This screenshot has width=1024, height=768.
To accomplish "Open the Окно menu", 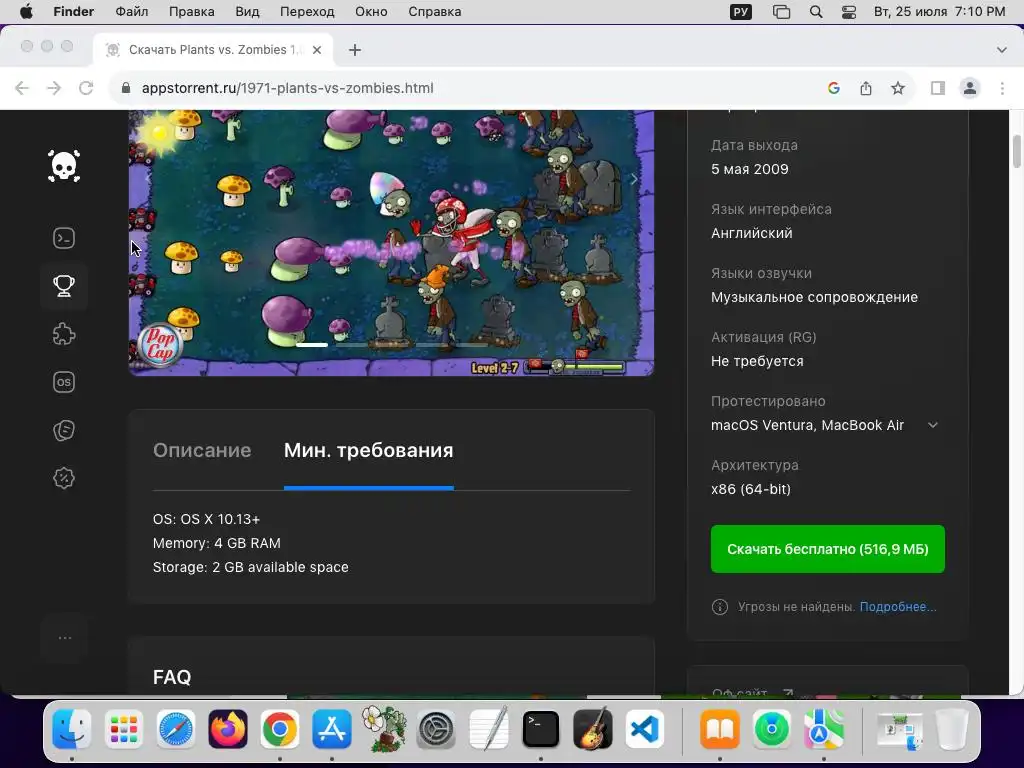I will click(x=371, y=12).
